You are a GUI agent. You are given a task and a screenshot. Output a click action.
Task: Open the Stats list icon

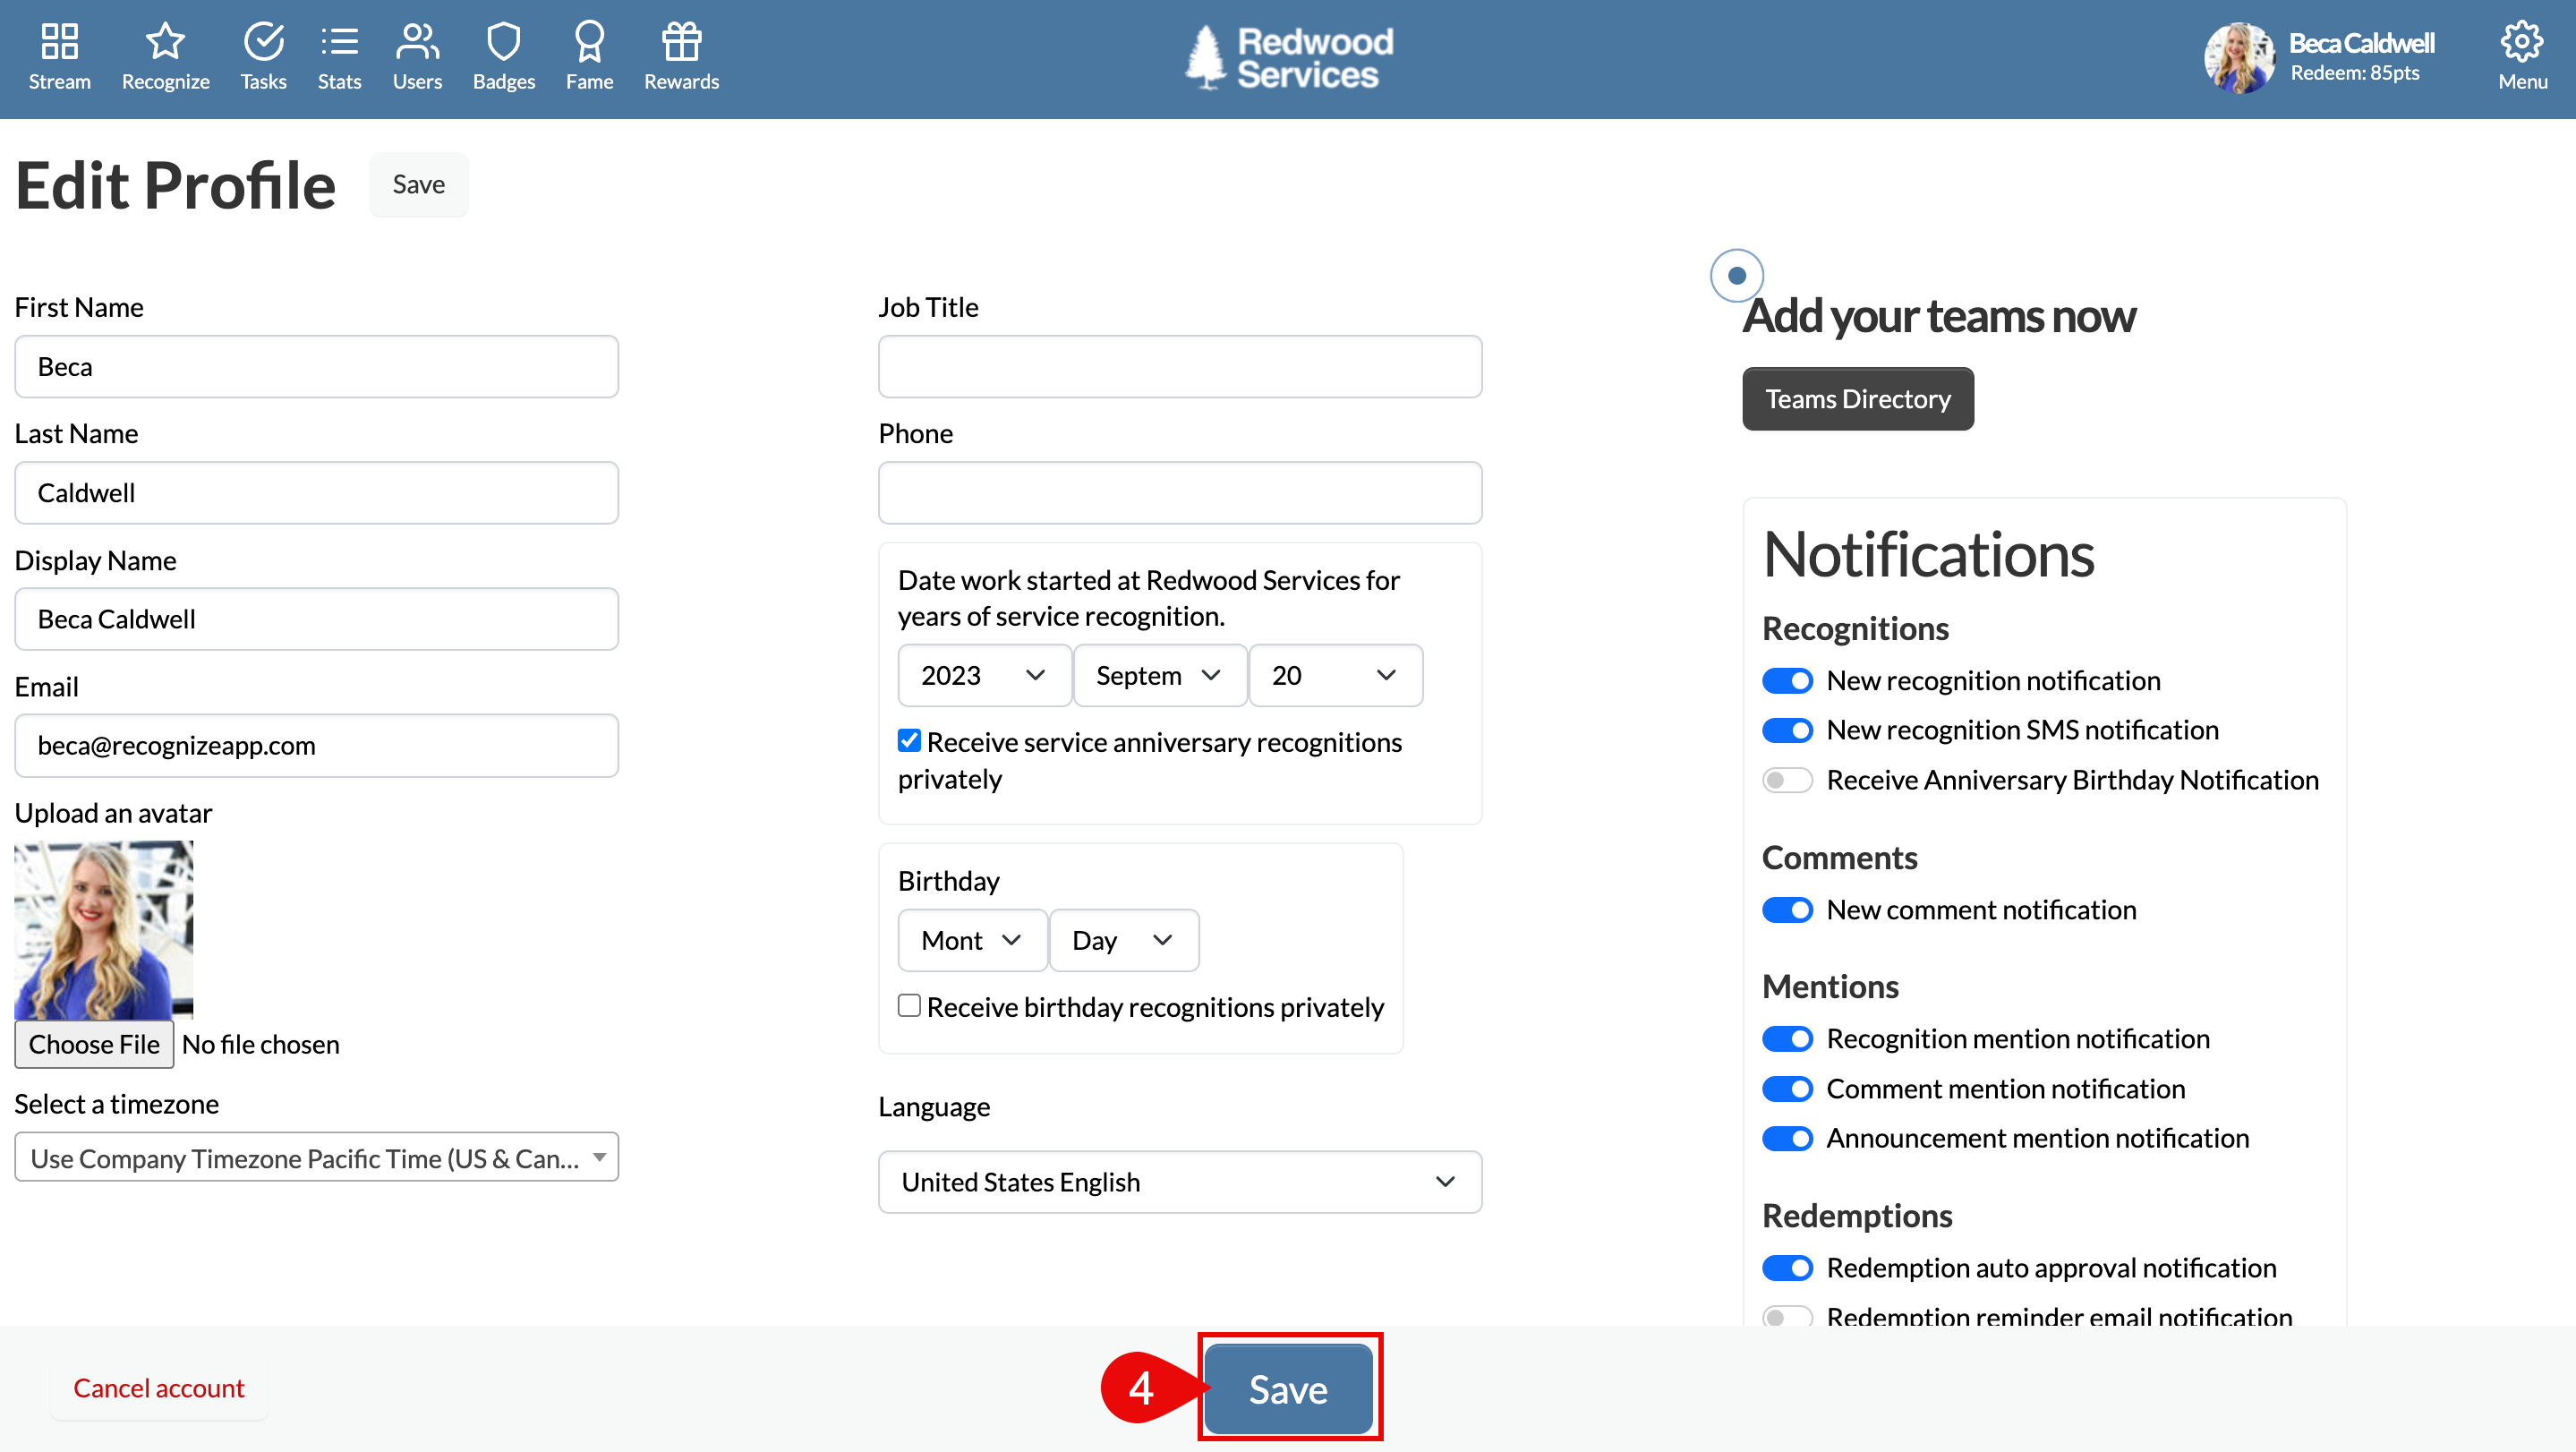339,41
